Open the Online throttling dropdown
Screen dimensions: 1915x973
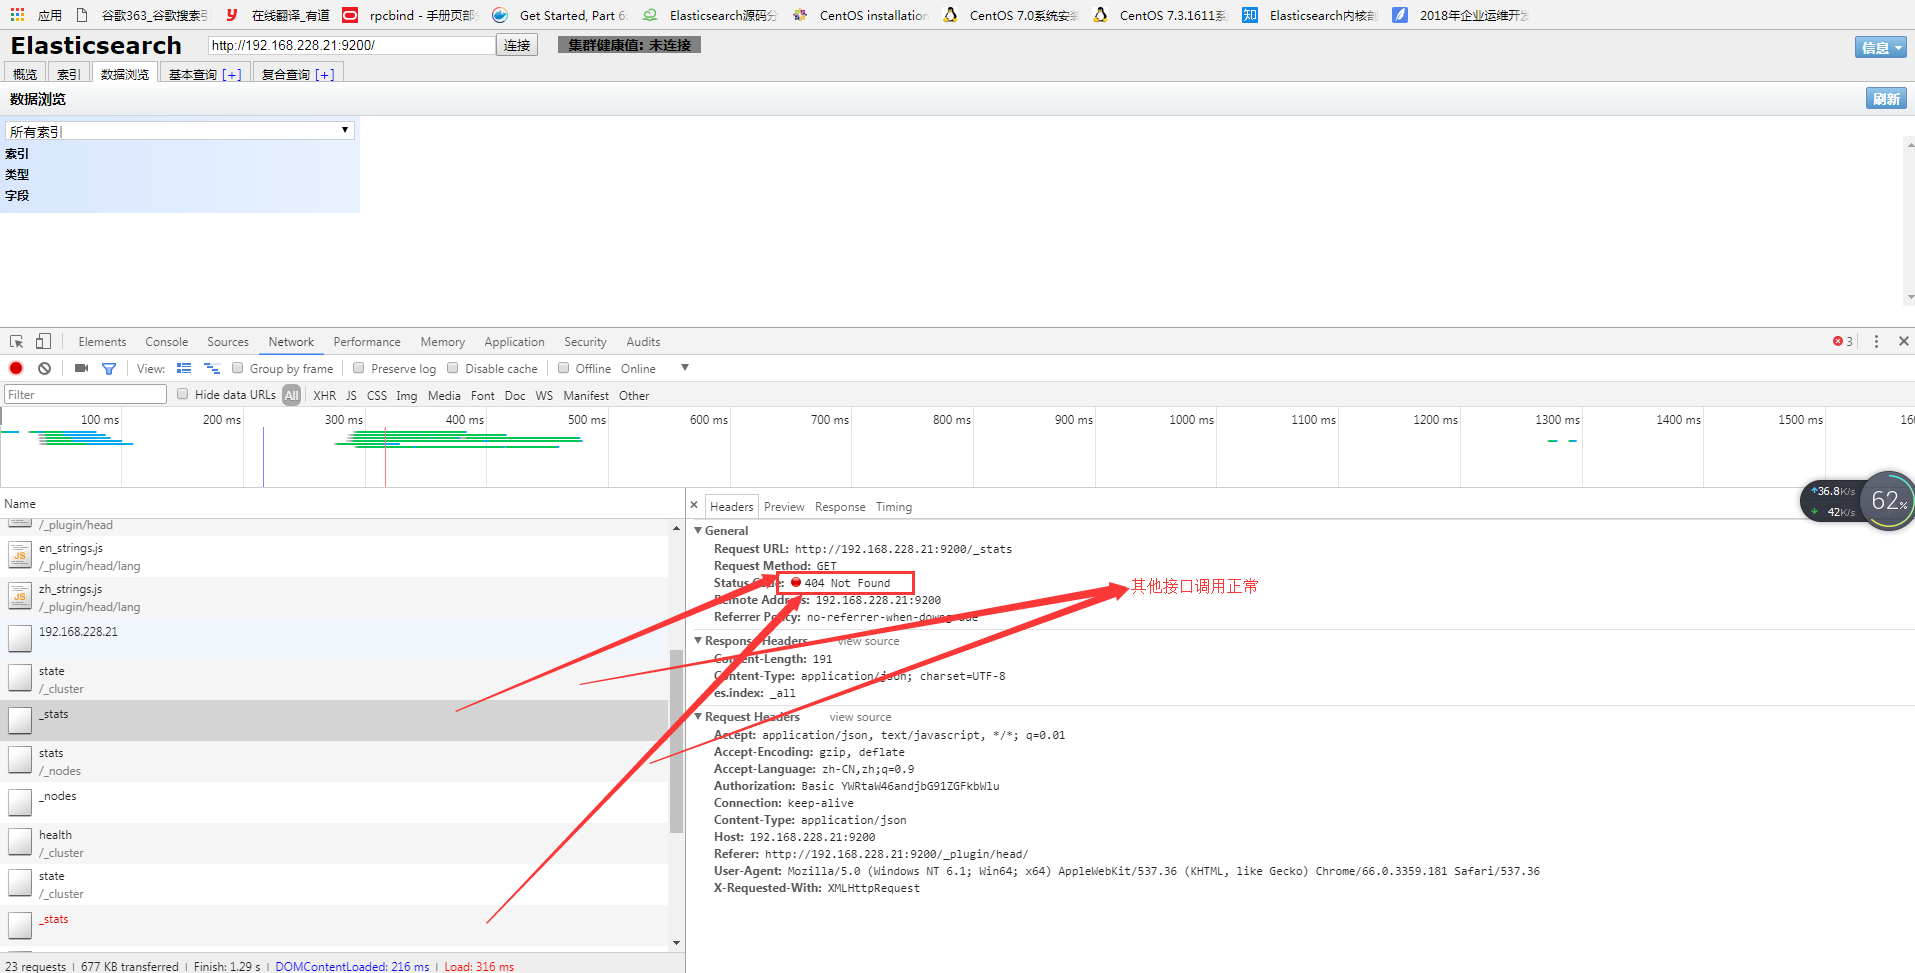[654, 368]
